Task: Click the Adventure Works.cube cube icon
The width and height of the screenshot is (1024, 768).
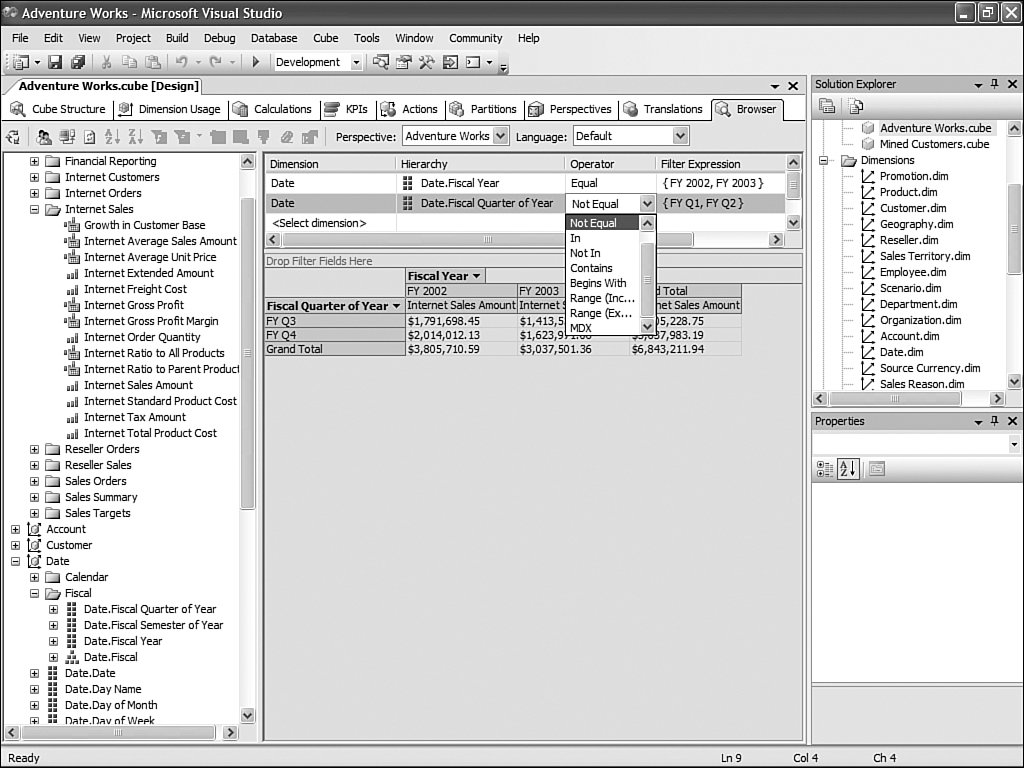Action: (868, 128)
